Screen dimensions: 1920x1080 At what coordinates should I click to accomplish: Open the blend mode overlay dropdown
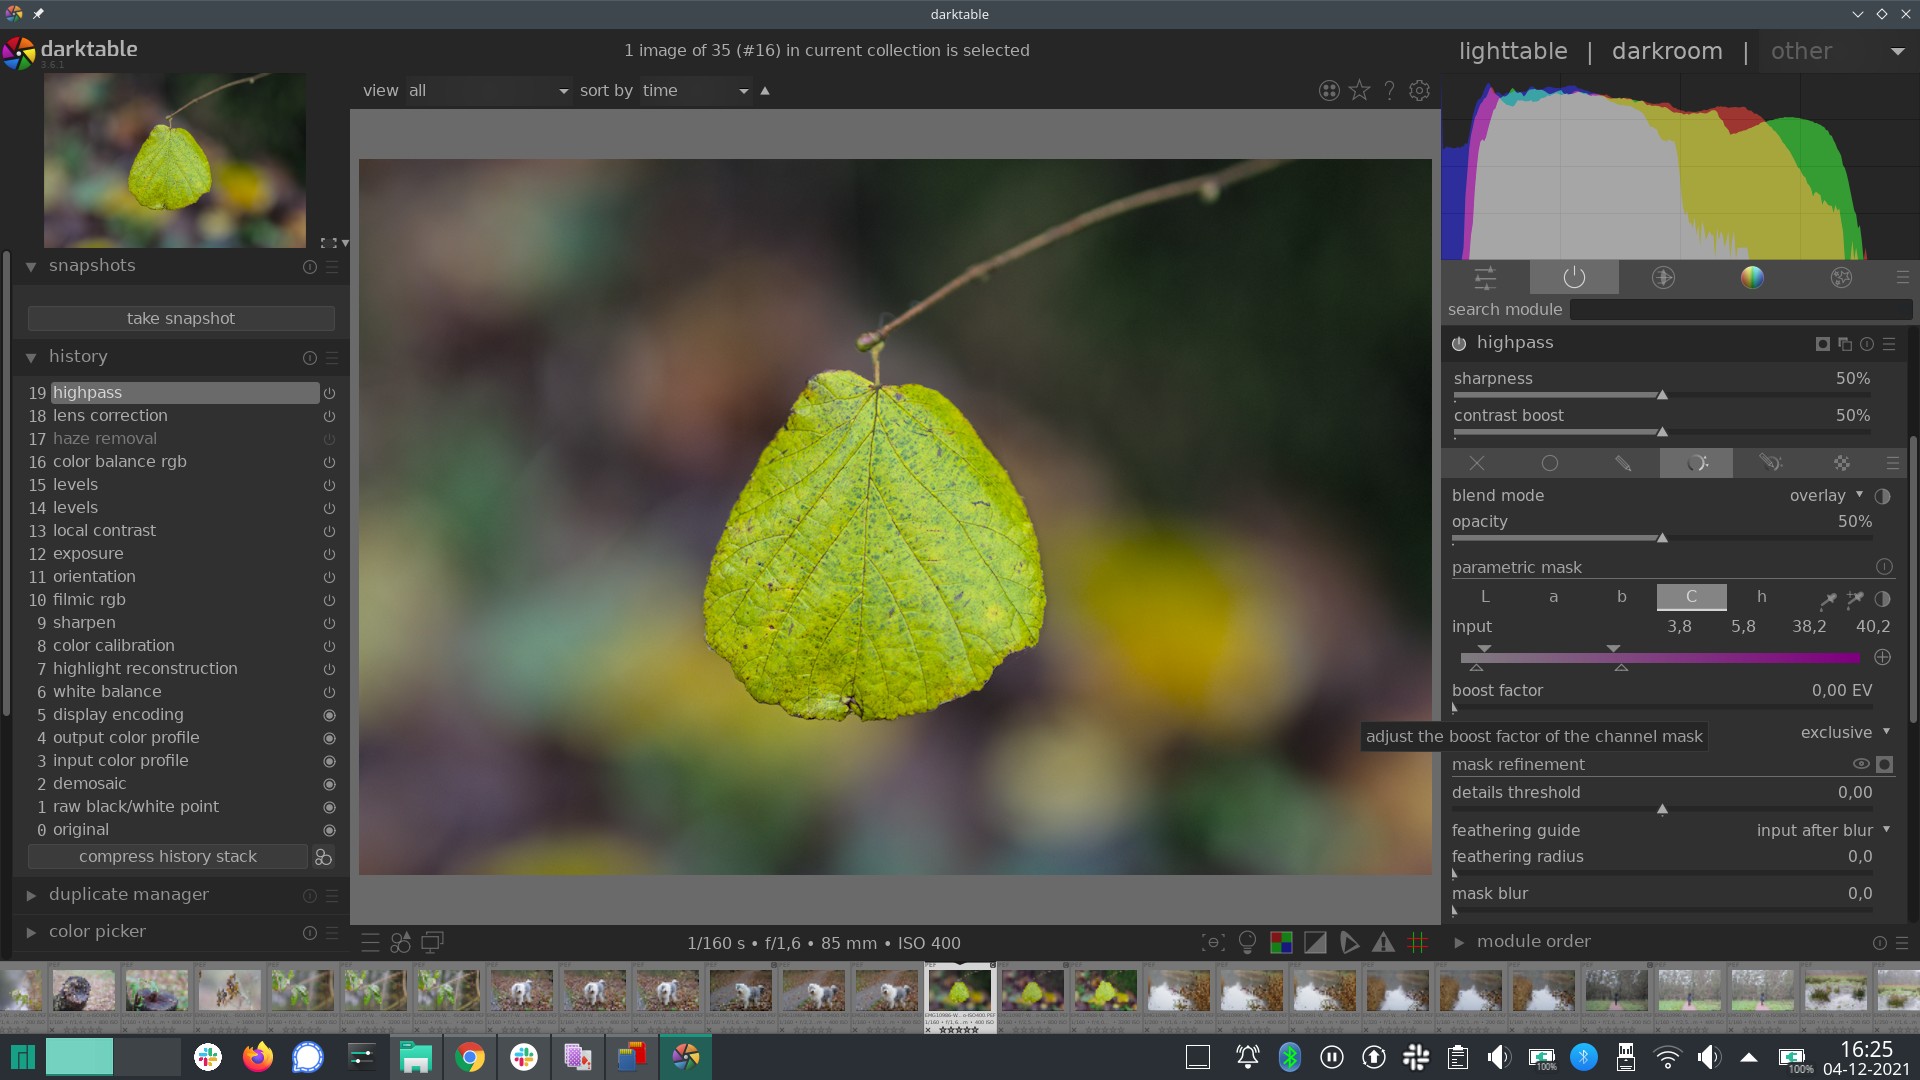tap(1825, 496)
